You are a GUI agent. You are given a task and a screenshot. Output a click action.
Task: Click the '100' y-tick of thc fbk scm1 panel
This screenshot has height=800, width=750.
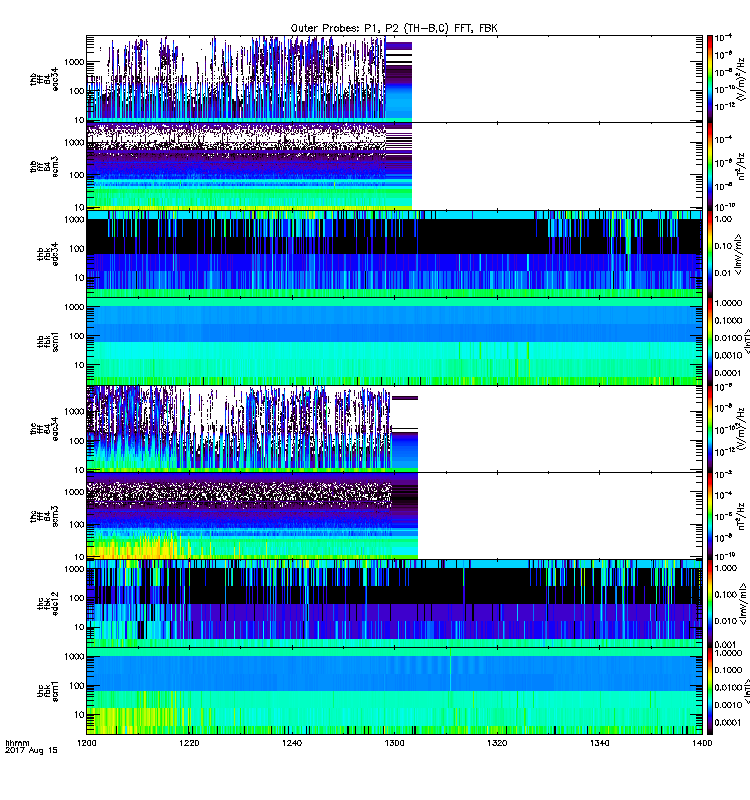point(77,686)
